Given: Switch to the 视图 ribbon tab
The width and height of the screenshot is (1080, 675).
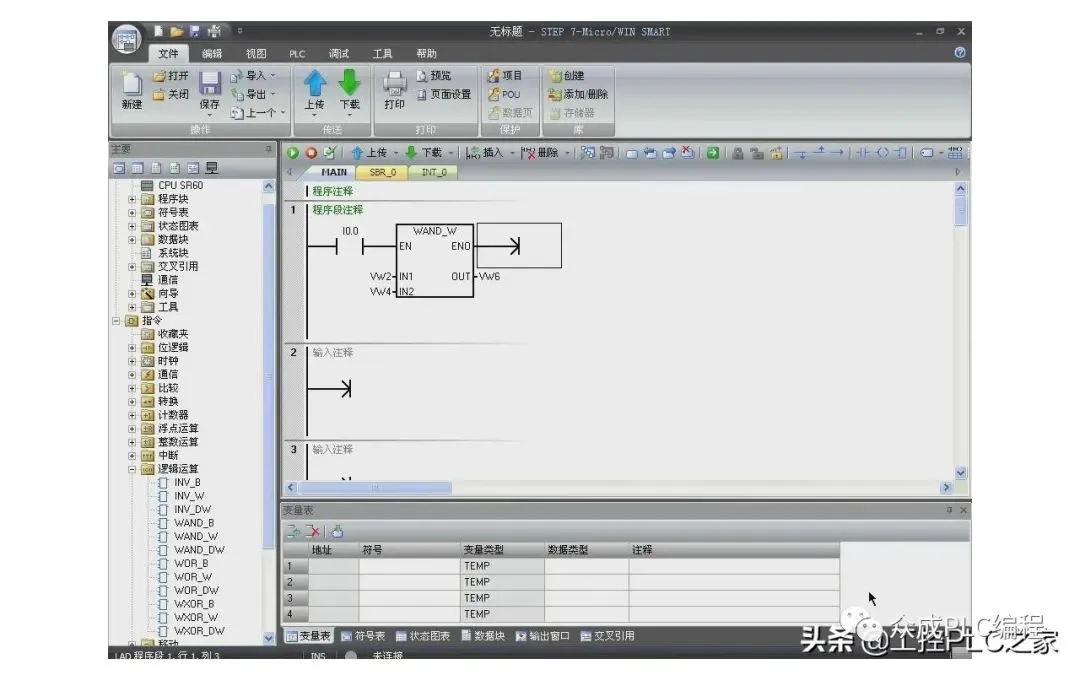Looking at the screenshot, I should pyautogui.click(x=256, y=54).
